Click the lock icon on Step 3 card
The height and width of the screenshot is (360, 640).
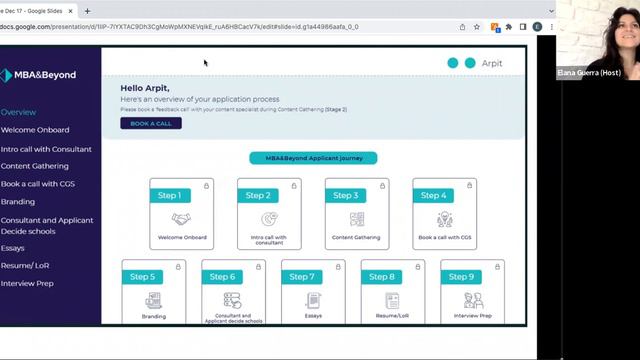[382, 186]
